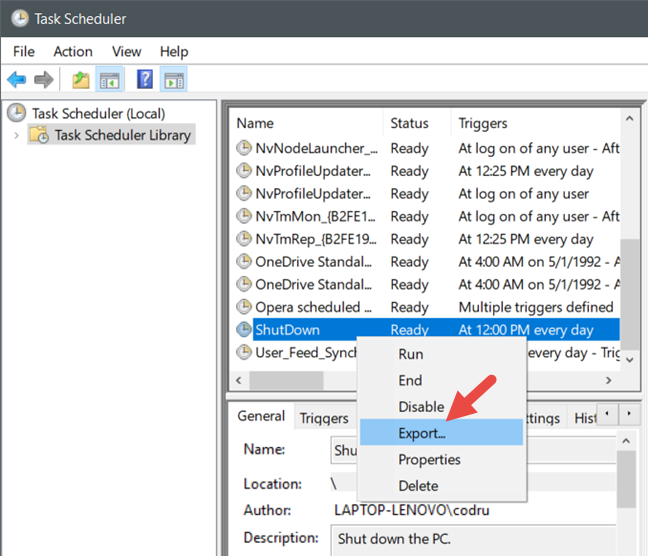The height and width of the screenshot is (556, 648).
Task: Expand Task Scheduler Library tree node
Action: coord(17,135)
